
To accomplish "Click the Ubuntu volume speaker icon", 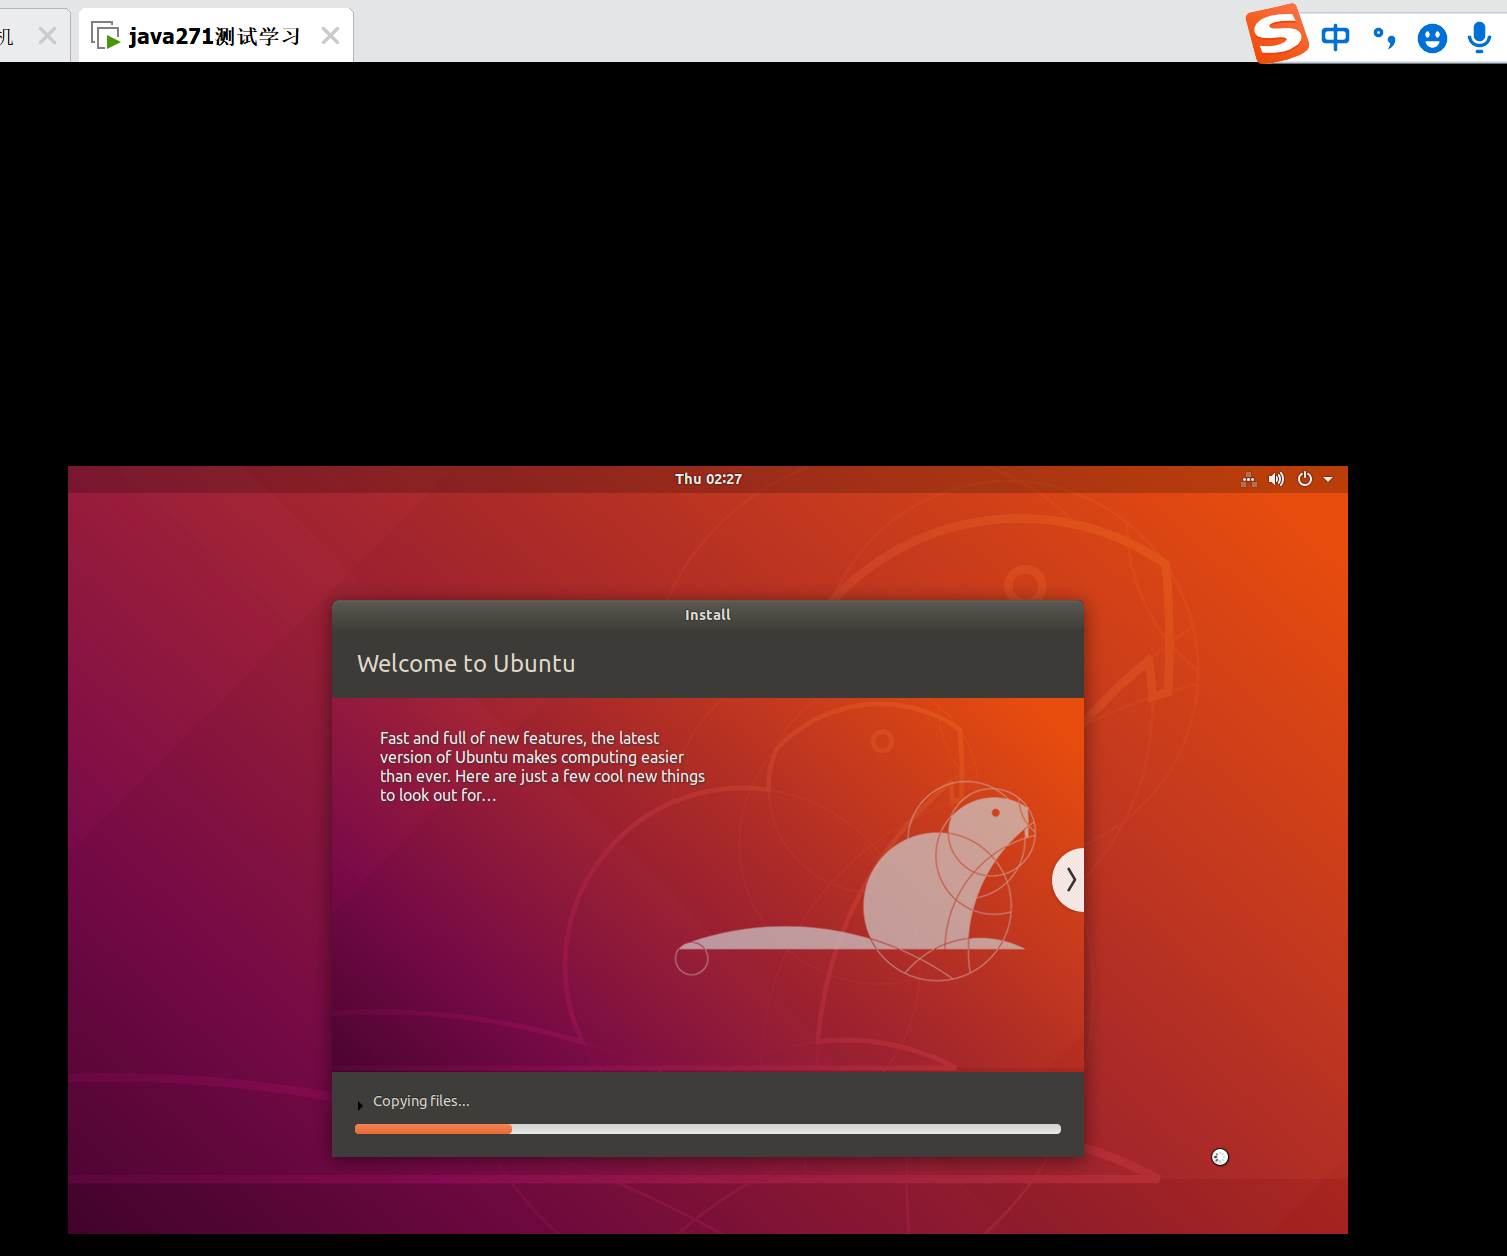I will coord(1276,479).
